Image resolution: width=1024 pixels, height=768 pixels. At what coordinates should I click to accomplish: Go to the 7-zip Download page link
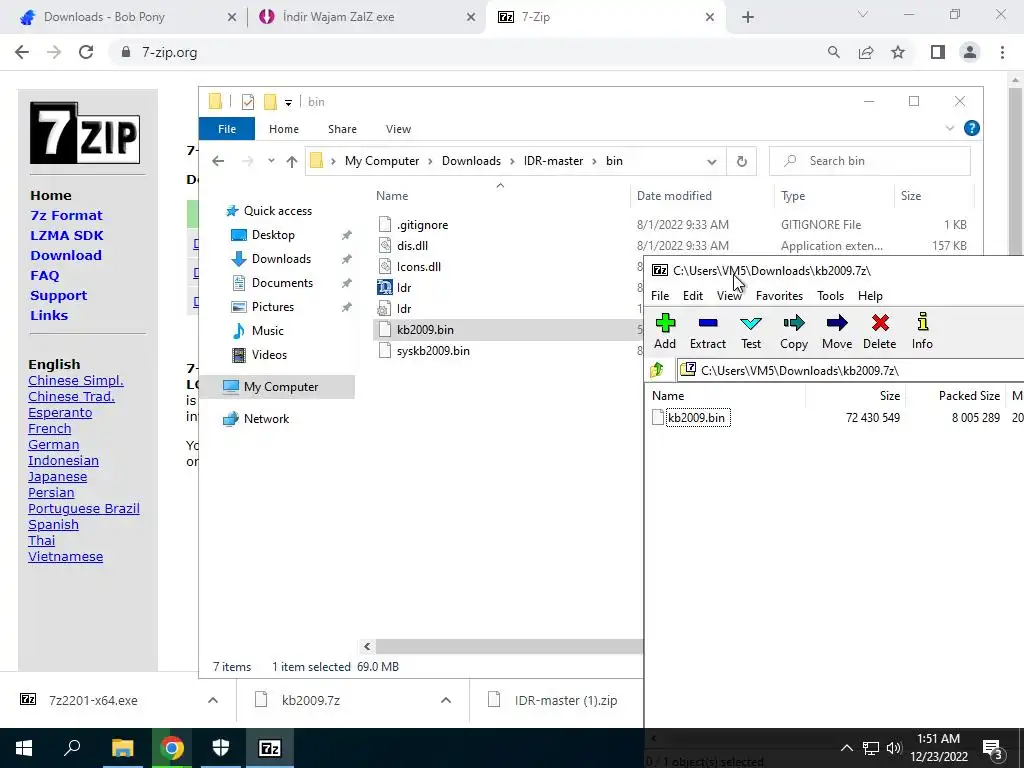[66, 255]
